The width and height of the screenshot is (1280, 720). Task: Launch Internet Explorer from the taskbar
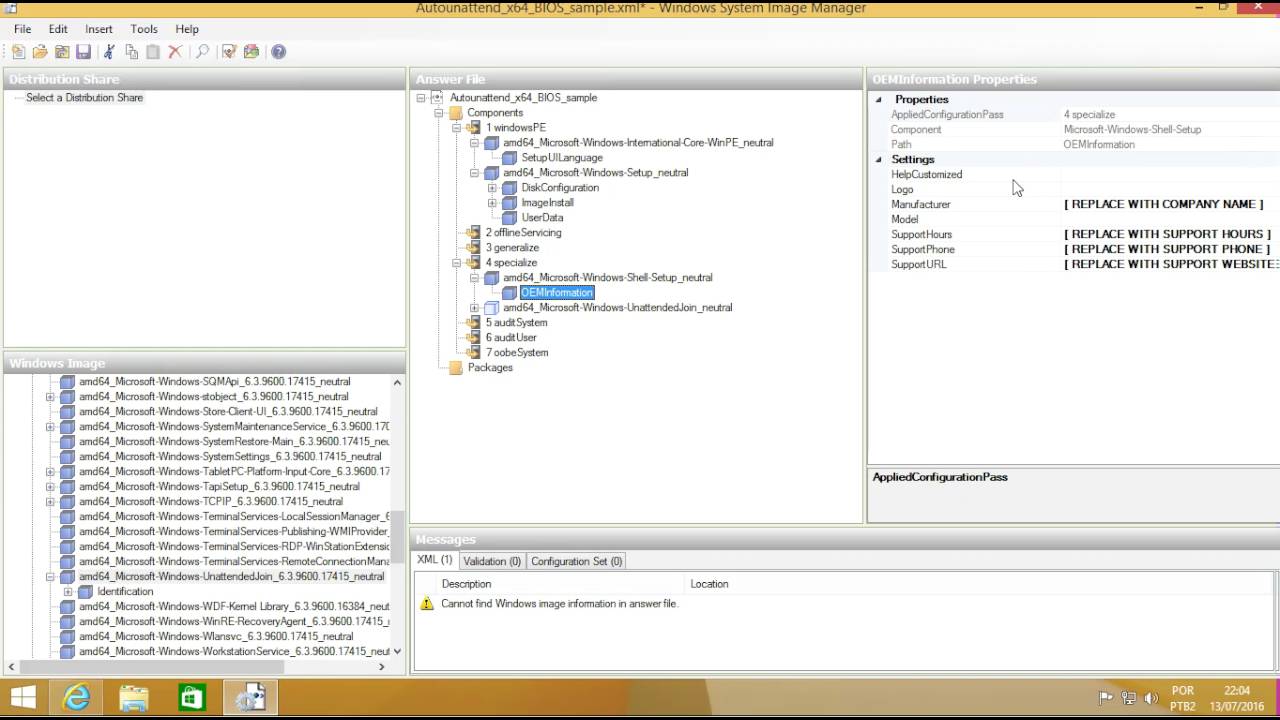coord(77,697)
